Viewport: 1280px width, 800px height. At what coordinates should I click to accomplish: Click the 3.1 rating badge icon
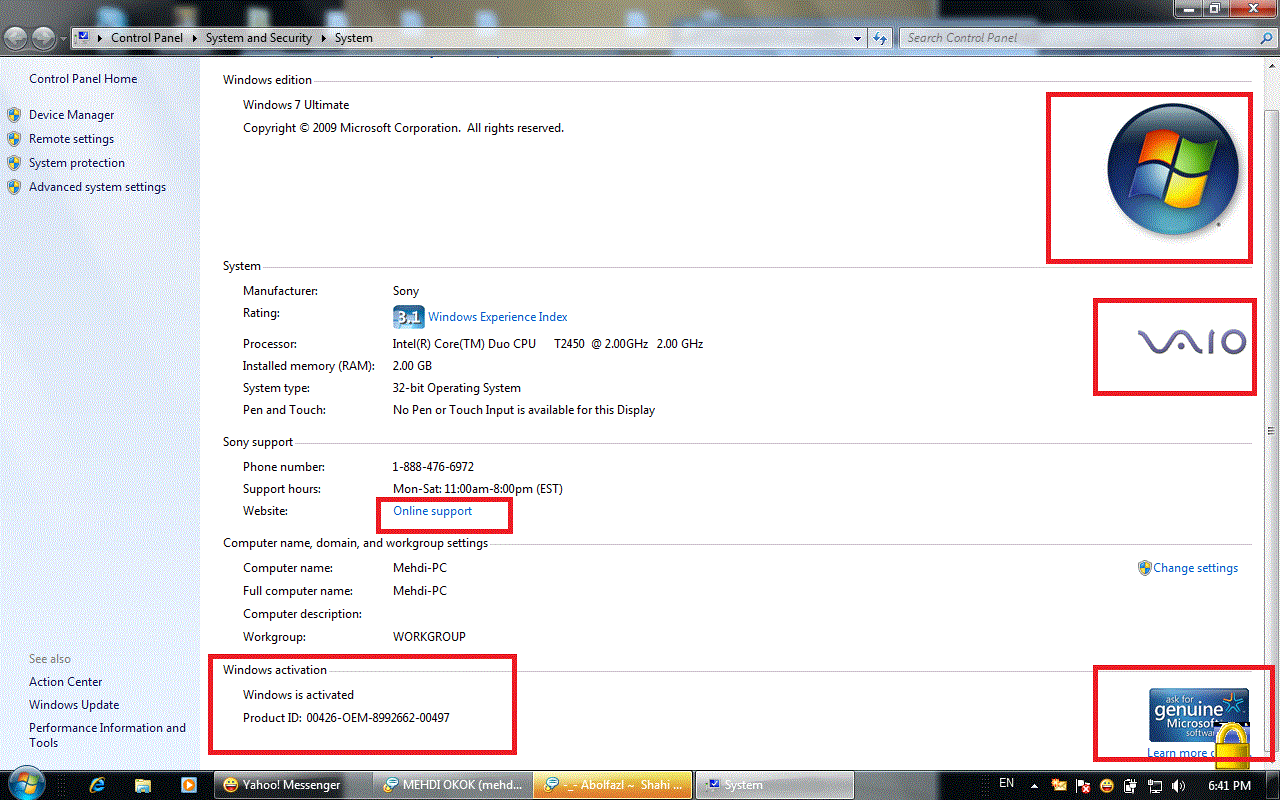click(x=408, y=317)
